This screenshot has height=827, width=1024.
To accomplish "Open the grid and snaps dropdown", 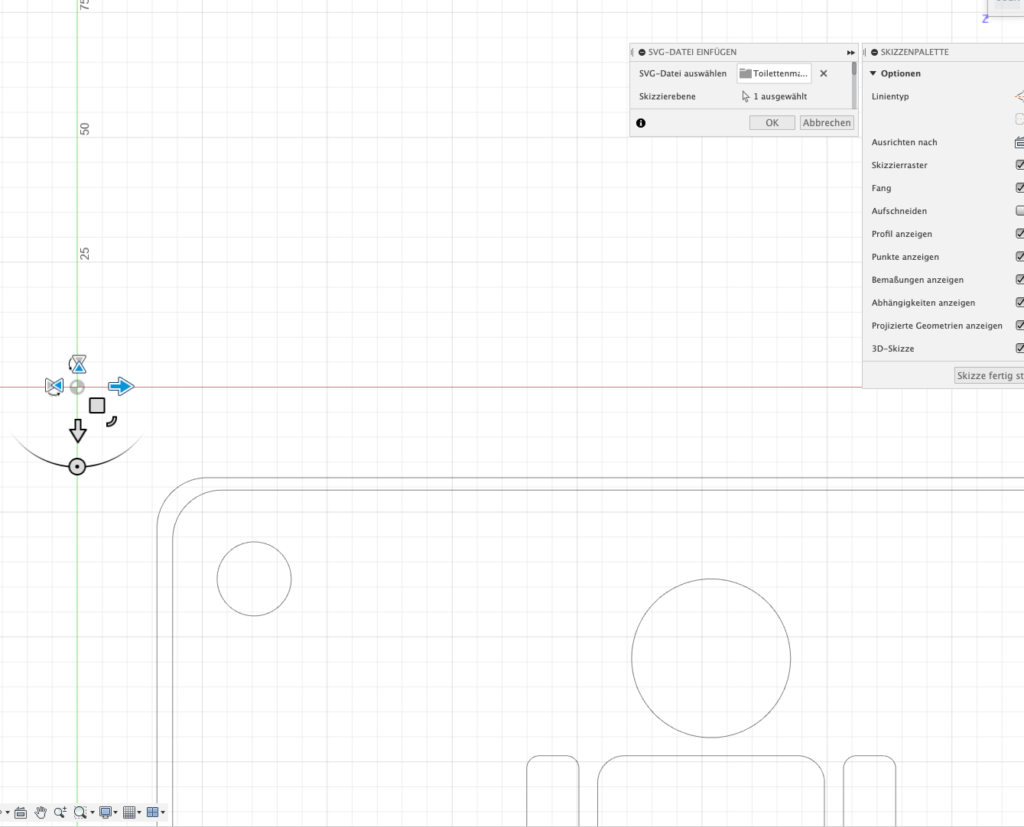I will pos(132,812).
